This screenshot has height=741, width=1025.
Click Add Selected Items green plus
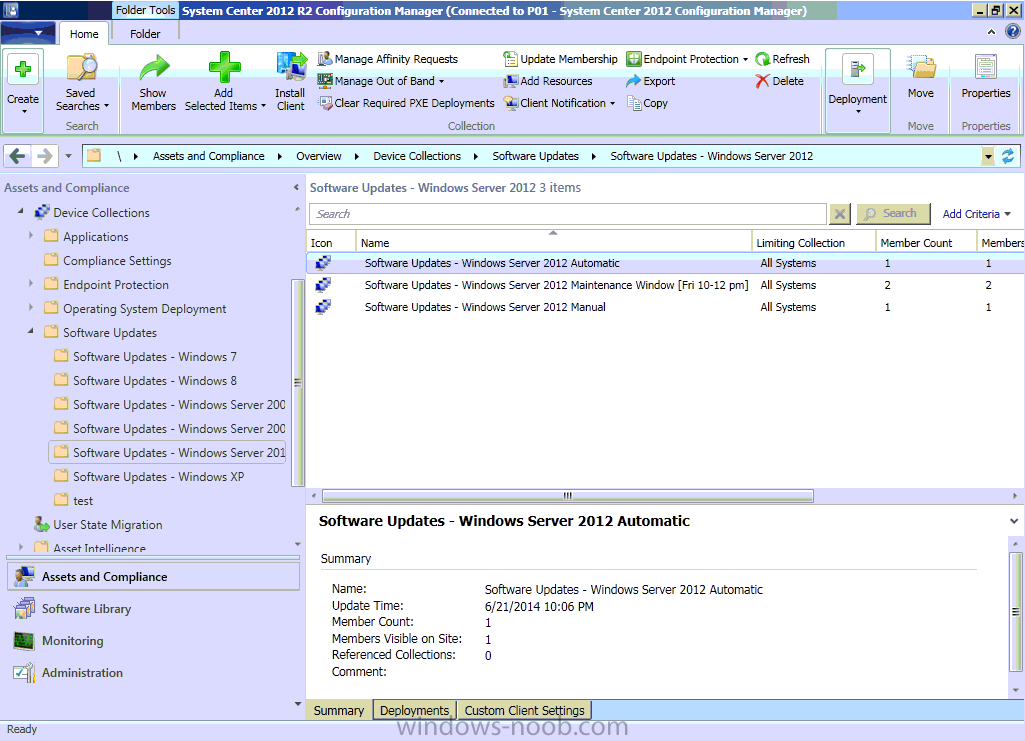point(224,67)
